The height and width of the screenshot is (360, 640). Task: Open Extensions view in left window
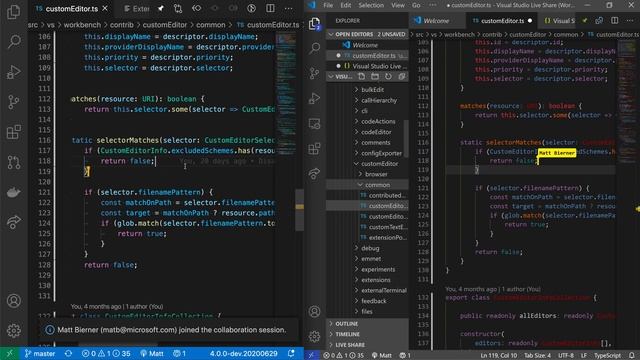click(x=13, y=132)
